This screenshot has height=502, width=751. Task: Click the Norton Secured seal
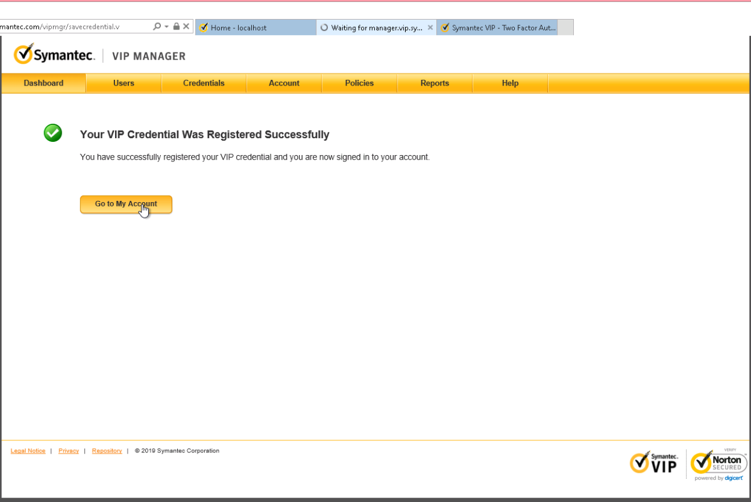point(718,462)
